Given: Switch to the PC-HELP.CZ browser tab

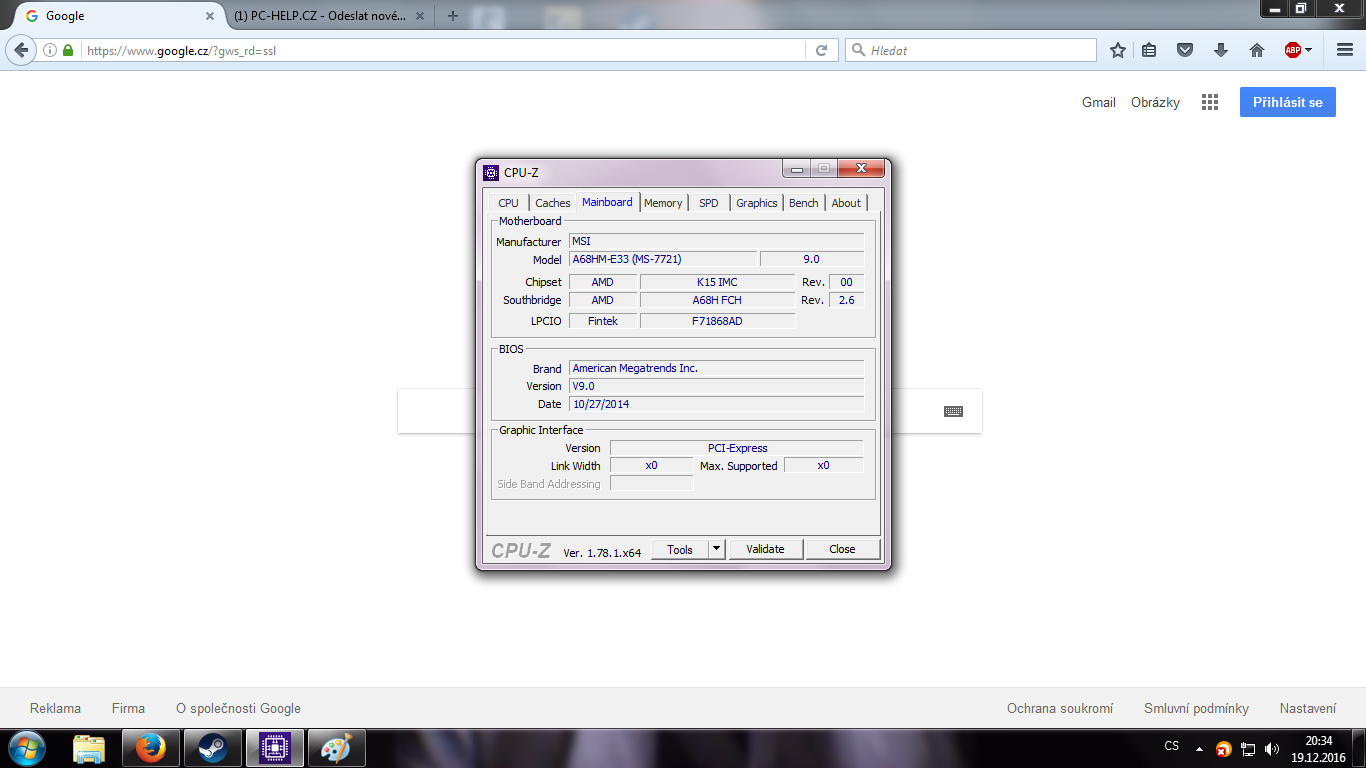Looking at the screenshot, I should pyautogui.click(x=319, y=16).
